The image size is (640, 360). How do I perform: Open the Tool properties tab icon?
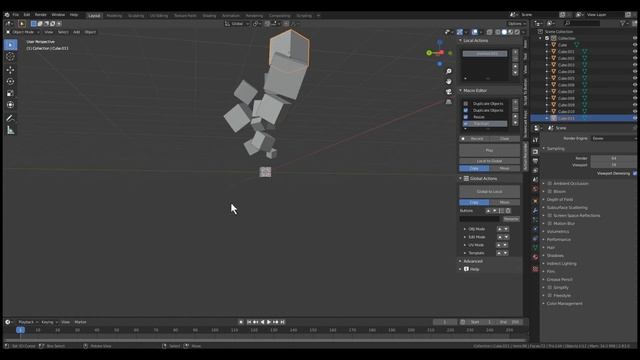click(535, 140)
